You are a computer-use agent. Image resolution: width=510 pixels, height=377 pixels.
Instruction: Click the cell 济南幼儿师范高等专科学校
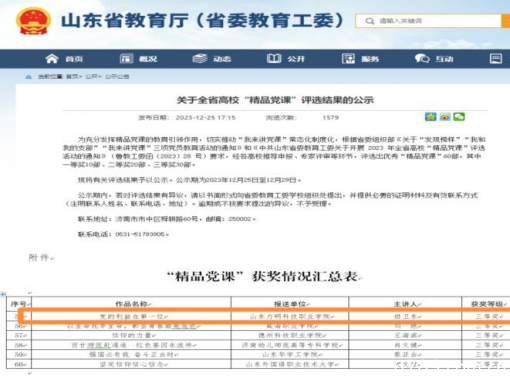click(x=290, y=345)
